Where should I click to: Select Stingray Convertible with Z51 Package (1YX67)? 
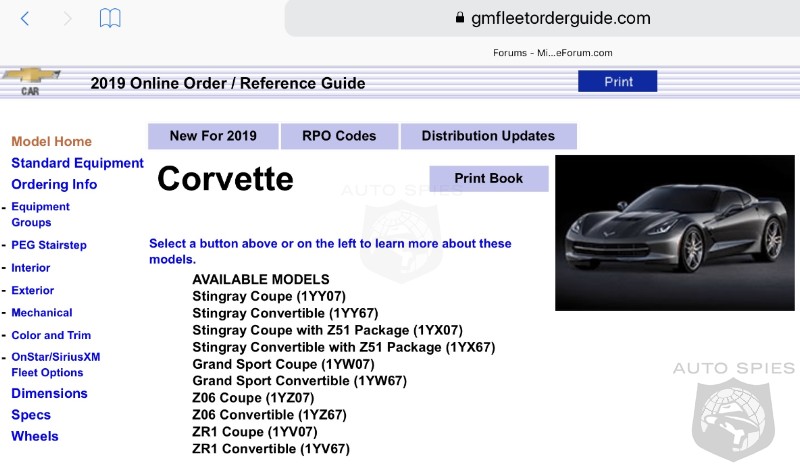344,347
